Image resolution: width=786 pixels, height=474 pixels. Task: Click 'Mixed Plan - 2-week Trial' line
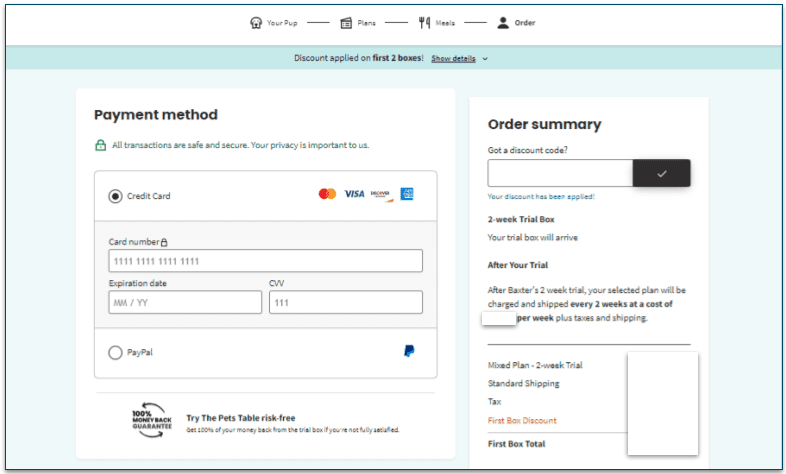pos(535,365)
